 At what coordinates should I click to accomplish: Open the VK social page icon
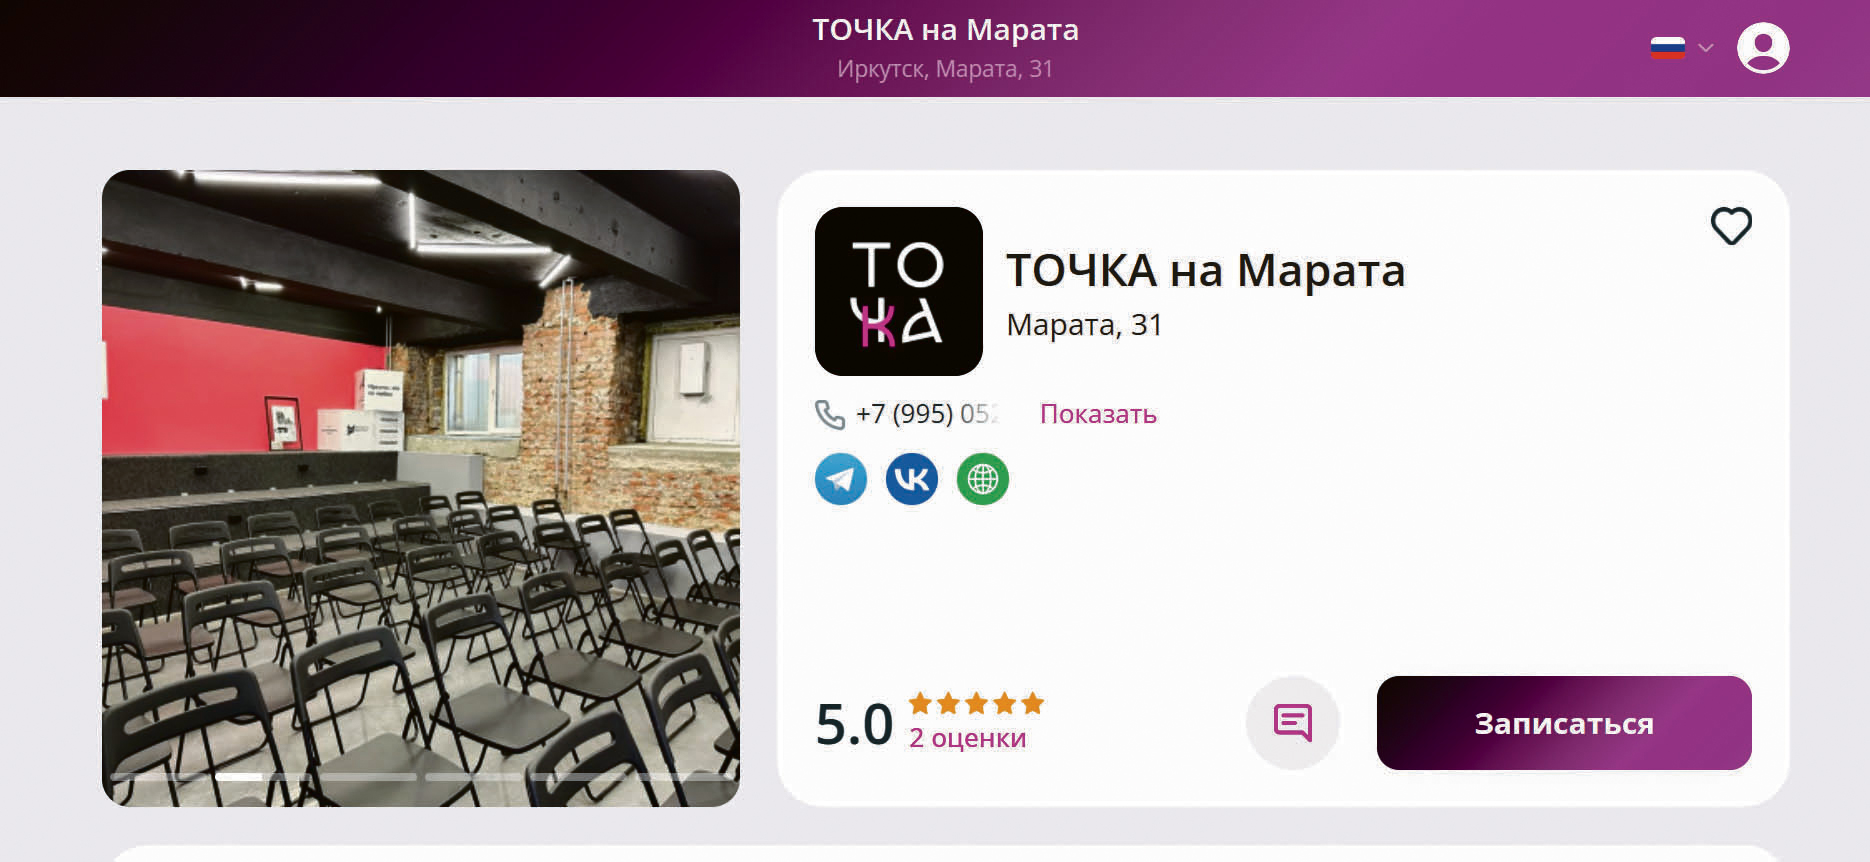point(912,479)
